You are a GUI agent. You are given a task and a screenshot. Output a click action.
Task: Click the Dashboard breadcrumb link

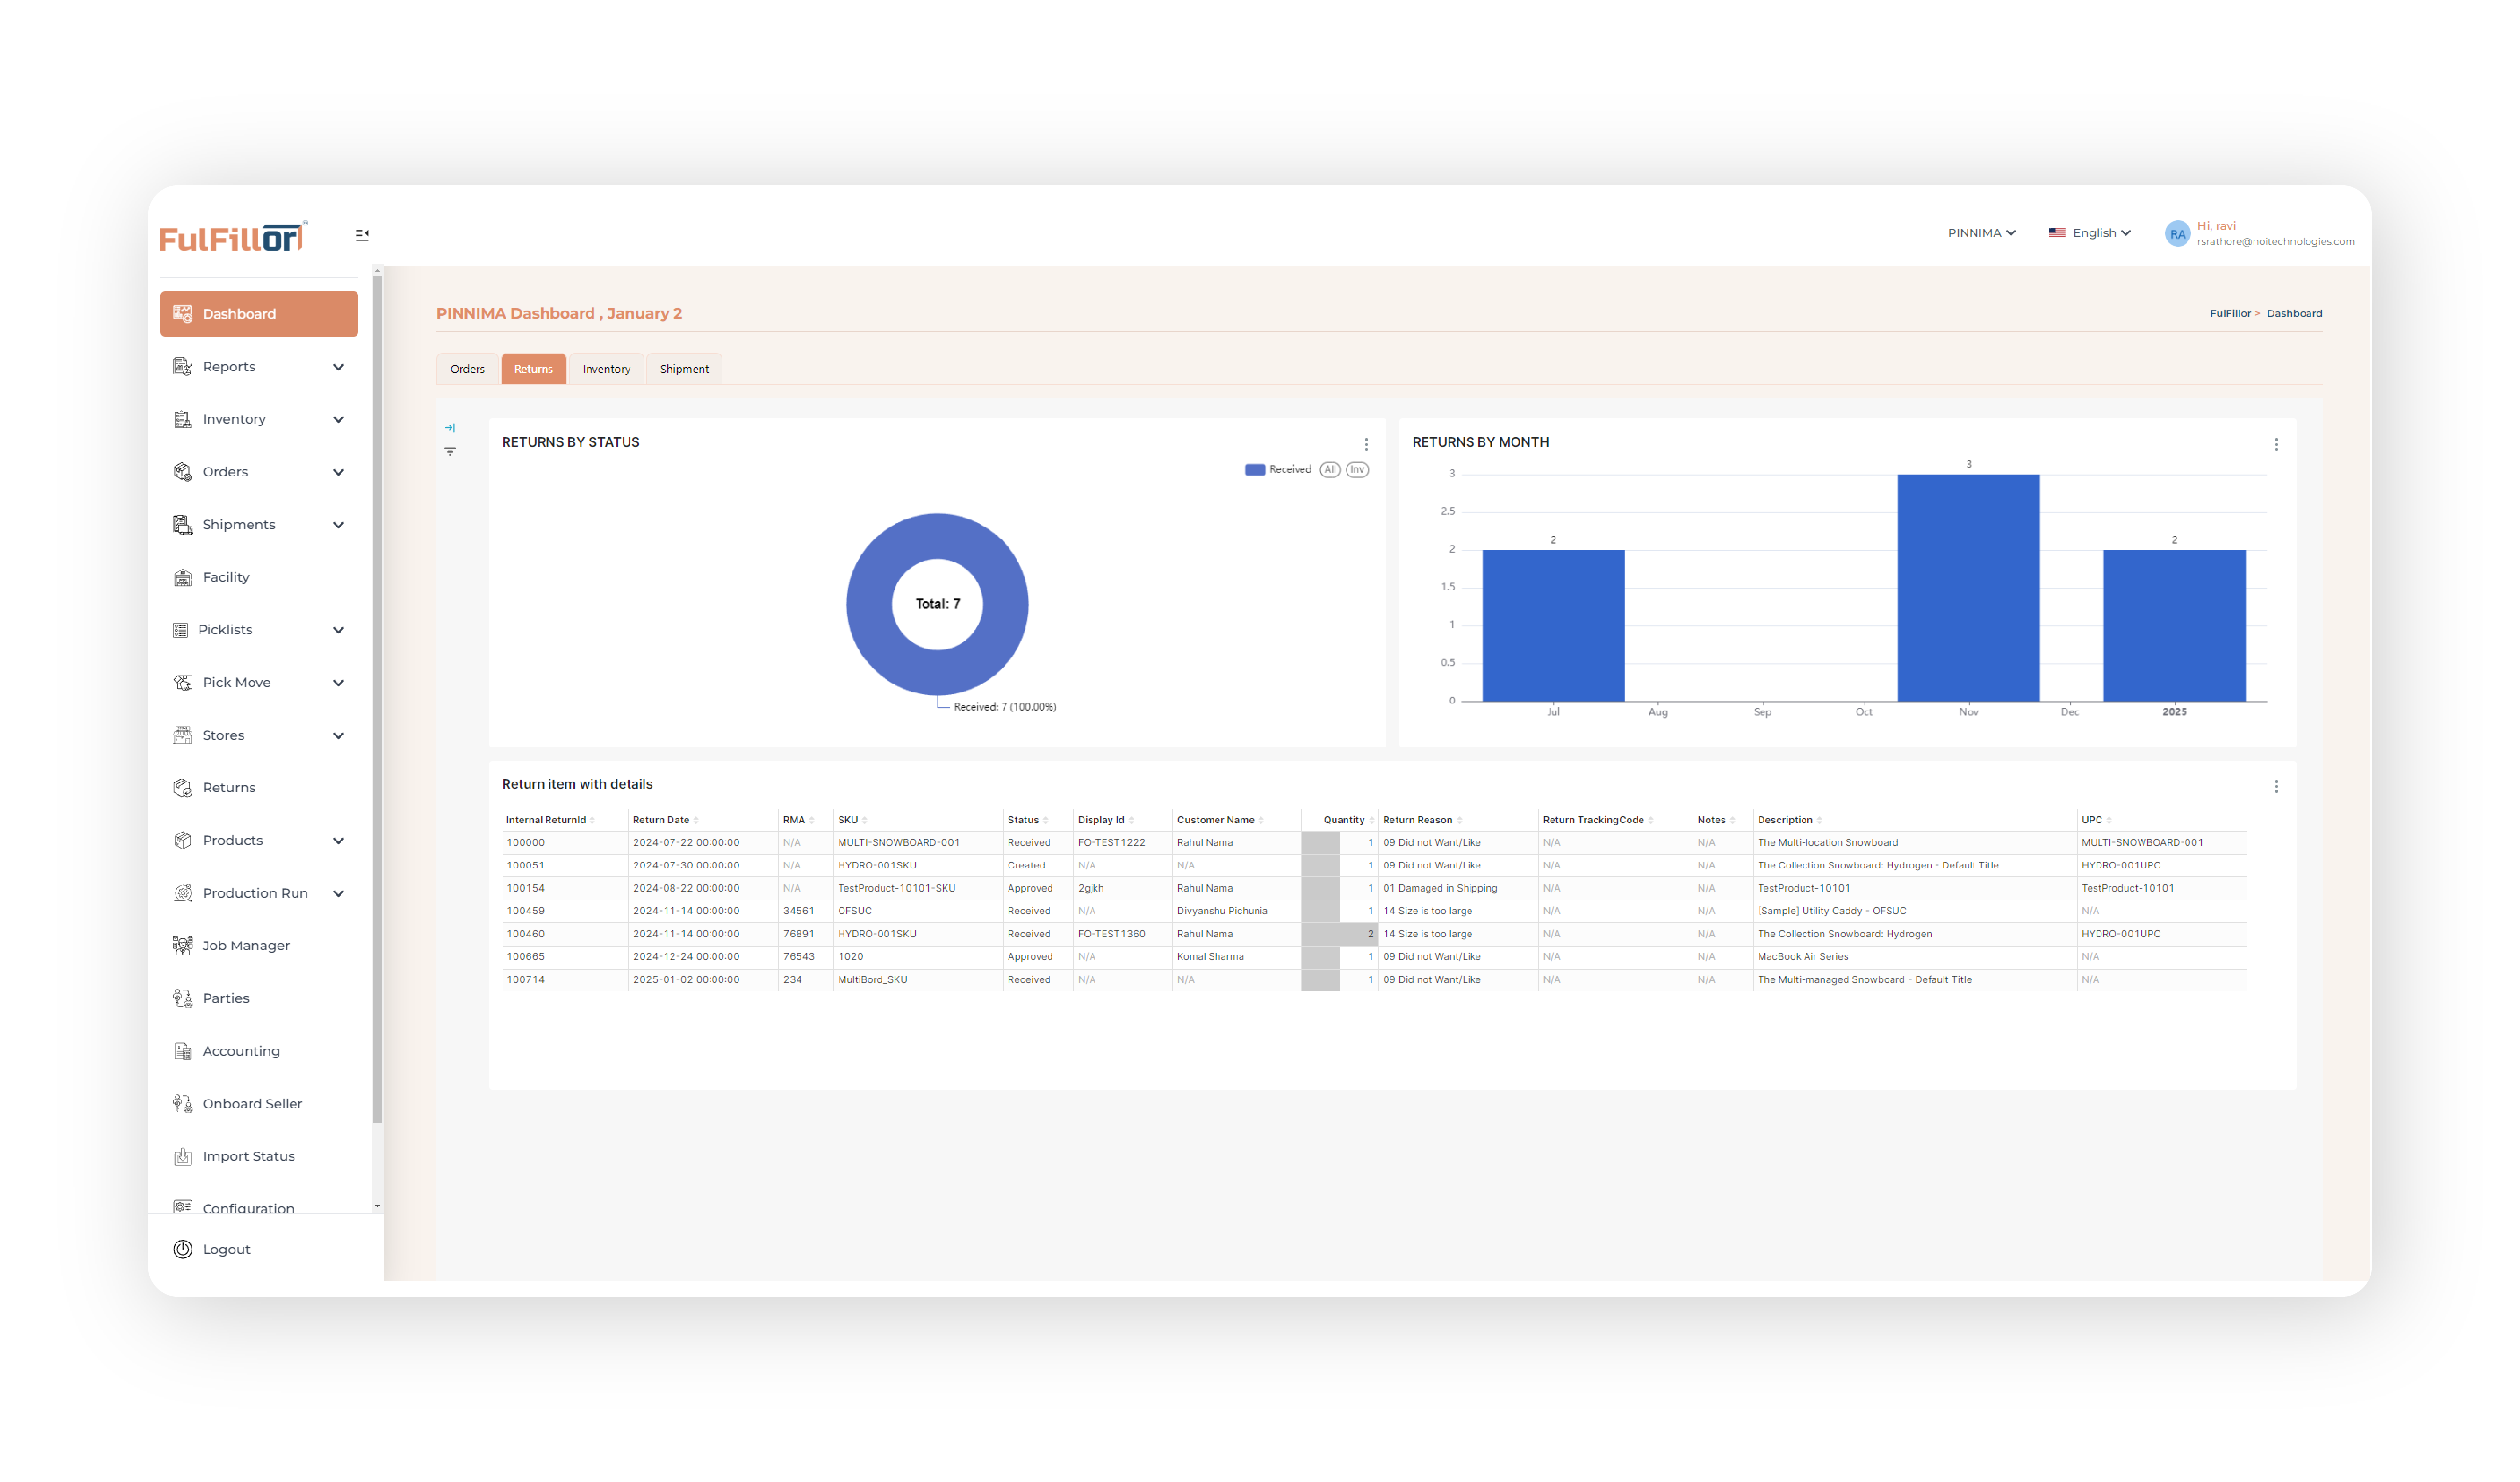(2294, 314)
